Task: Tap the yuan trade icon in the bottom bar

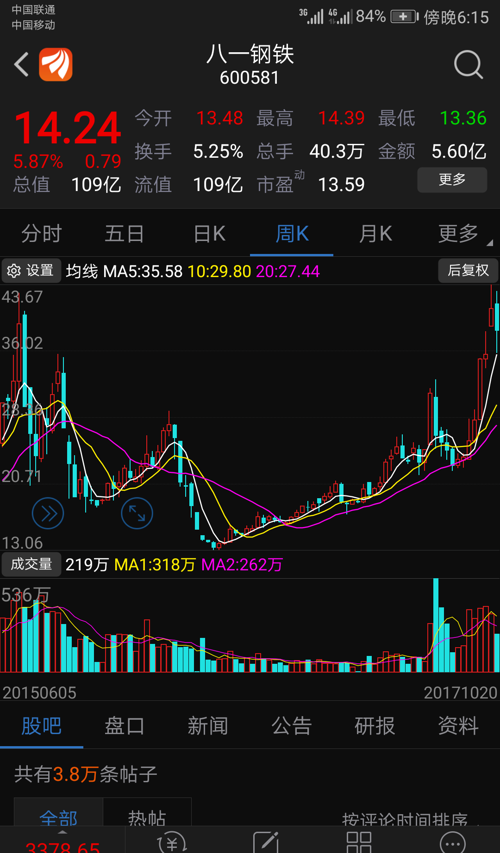Action: coord(172,842)
